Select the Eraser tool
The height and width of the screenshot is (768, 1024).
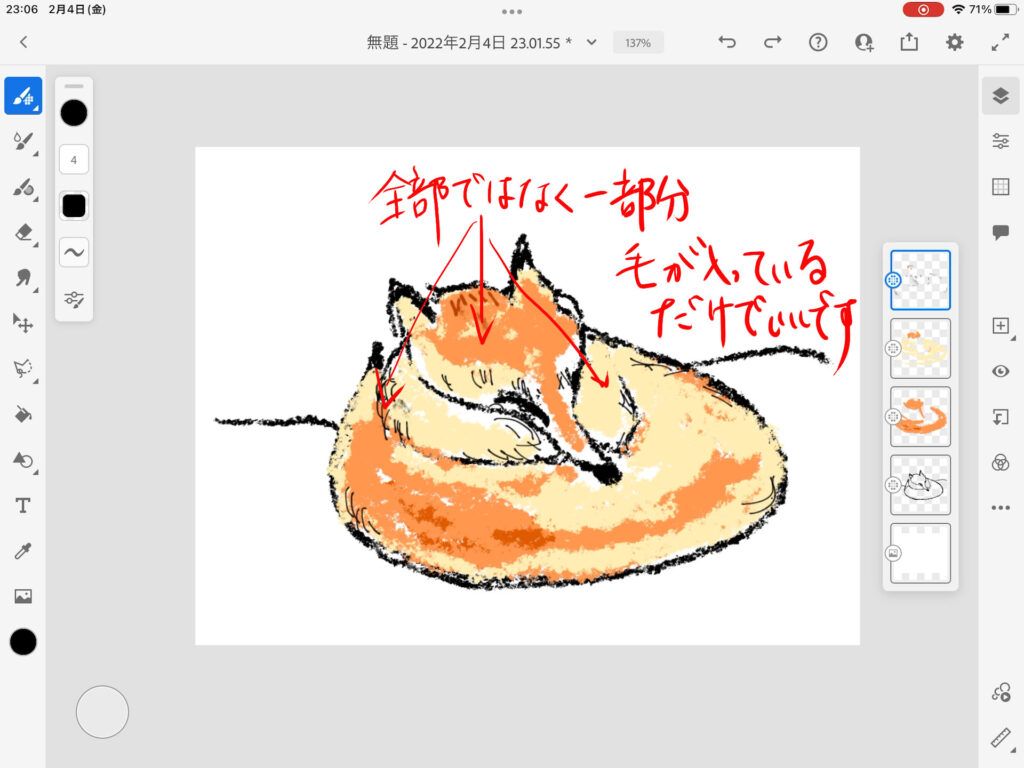23,232
